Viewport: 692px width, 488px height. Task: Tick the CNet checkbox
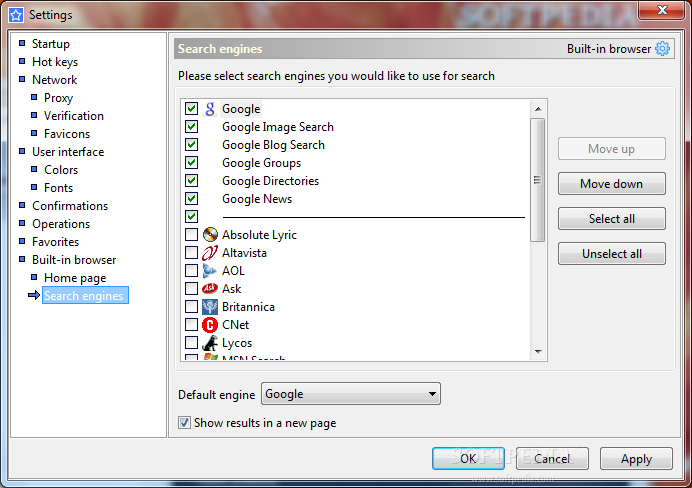pos(191,325)
